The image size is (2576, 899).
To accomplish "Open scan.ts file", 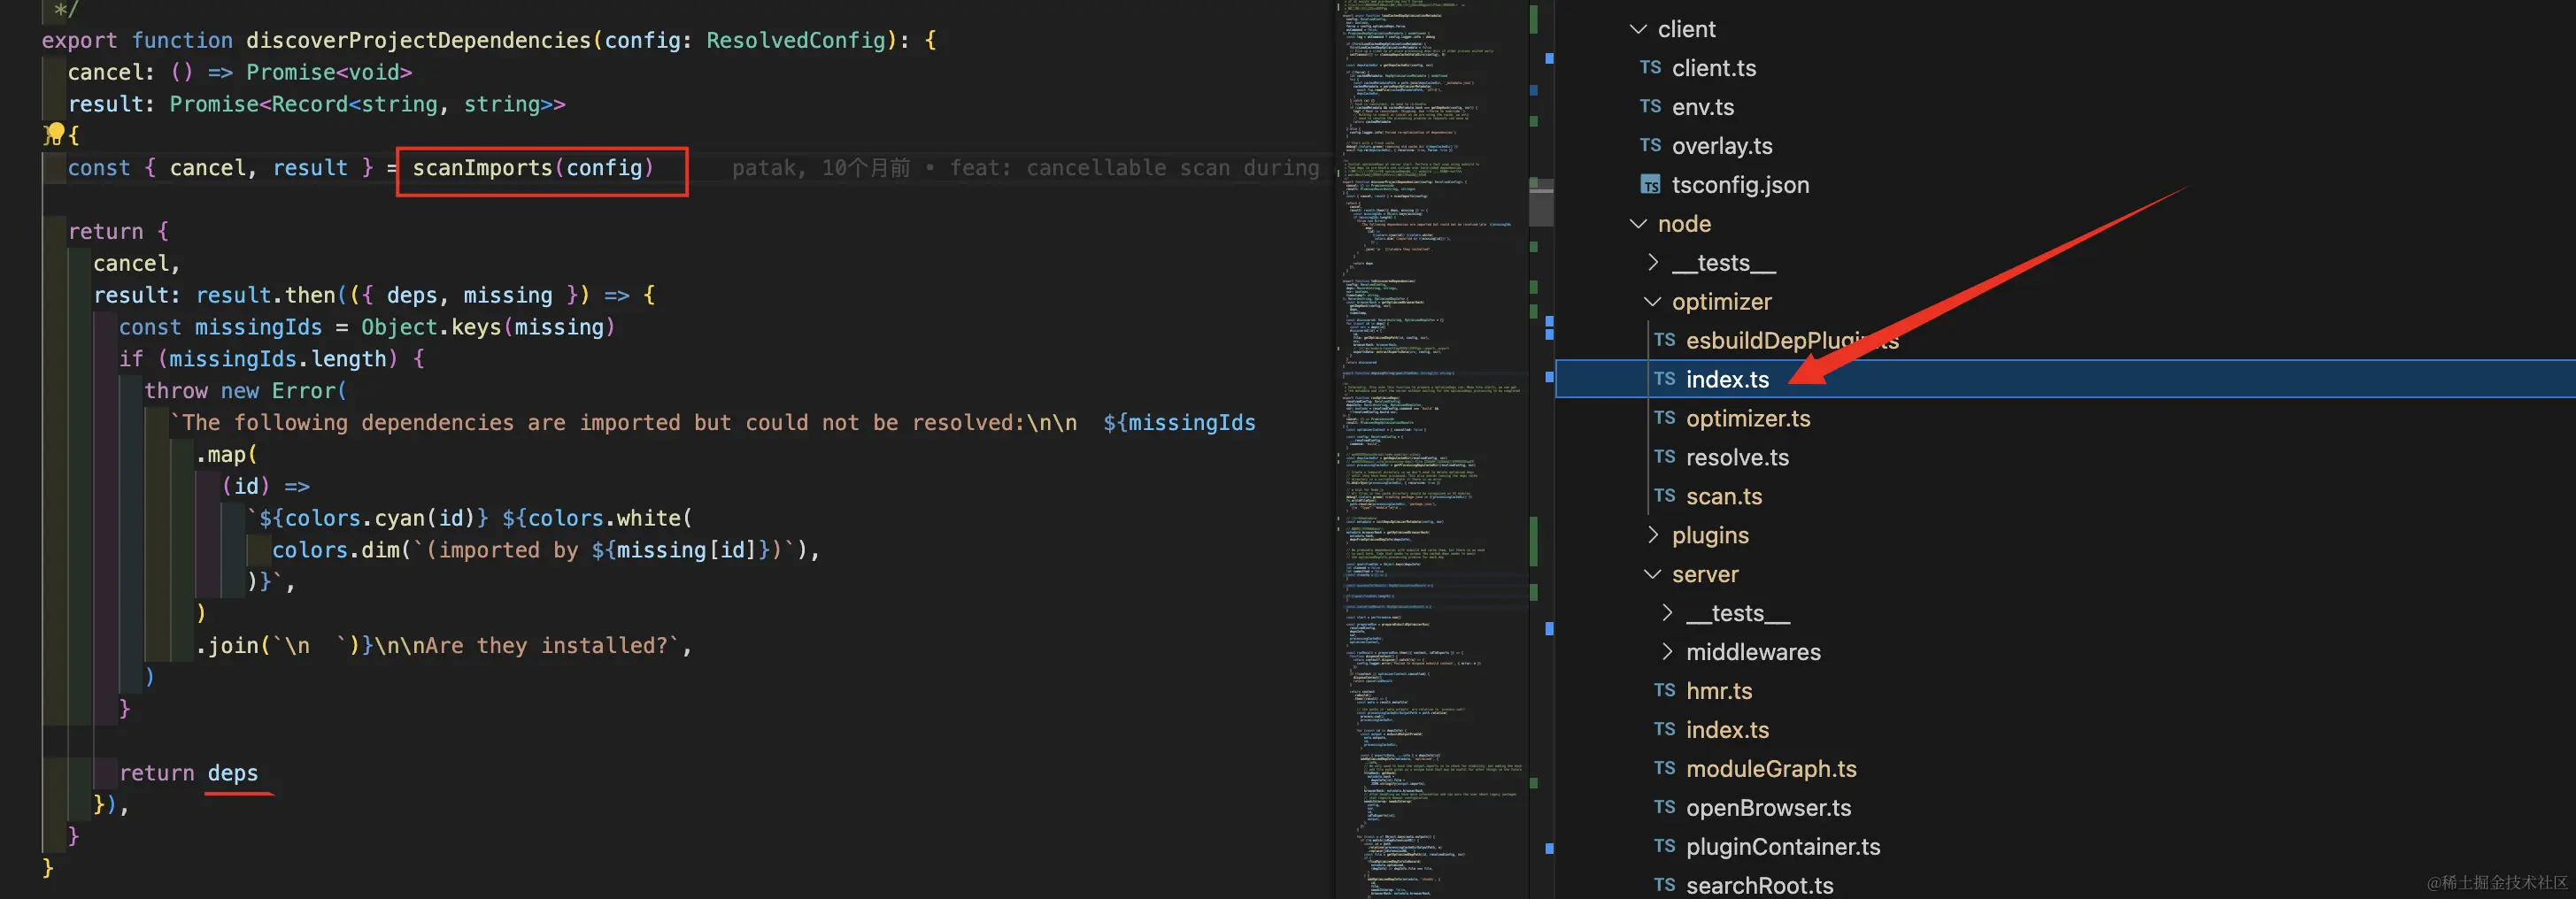I will [x=1724, y=497].
